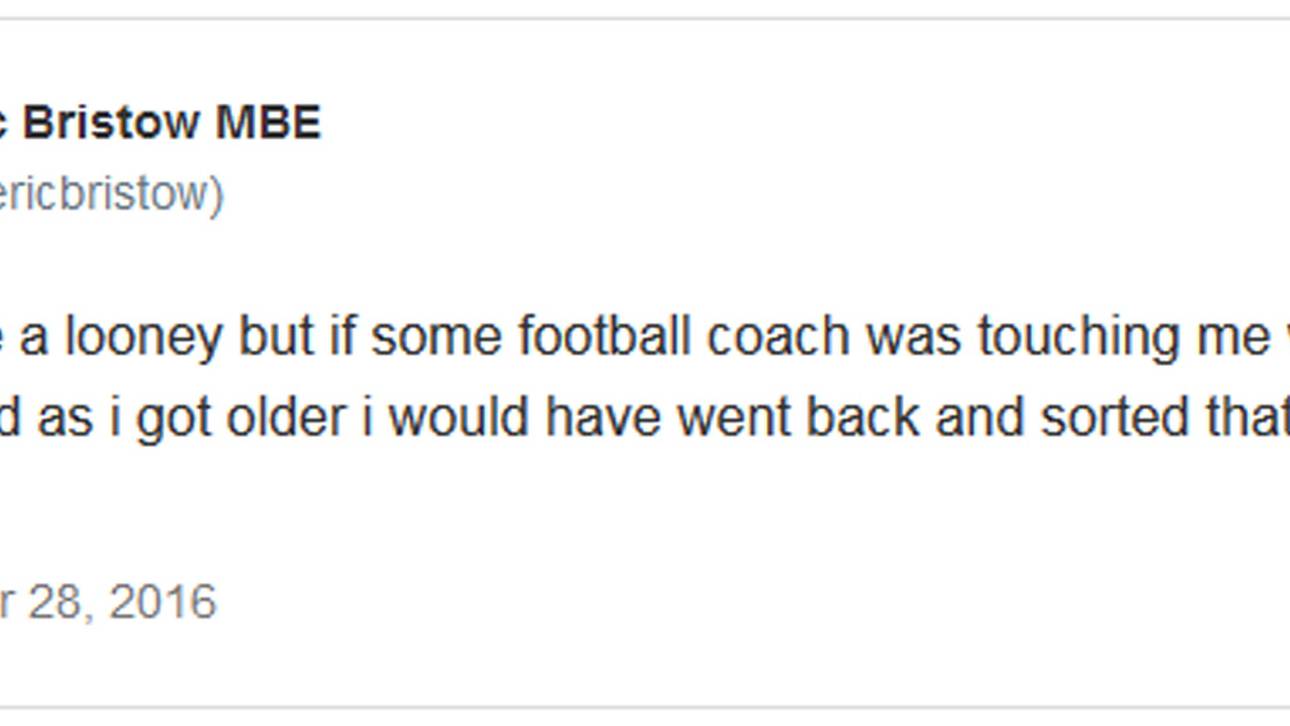Click the word 'and' before 'sorted'
Image resolution: width=1290 pixels, height=726 pixels.
(x=979, y=416)
